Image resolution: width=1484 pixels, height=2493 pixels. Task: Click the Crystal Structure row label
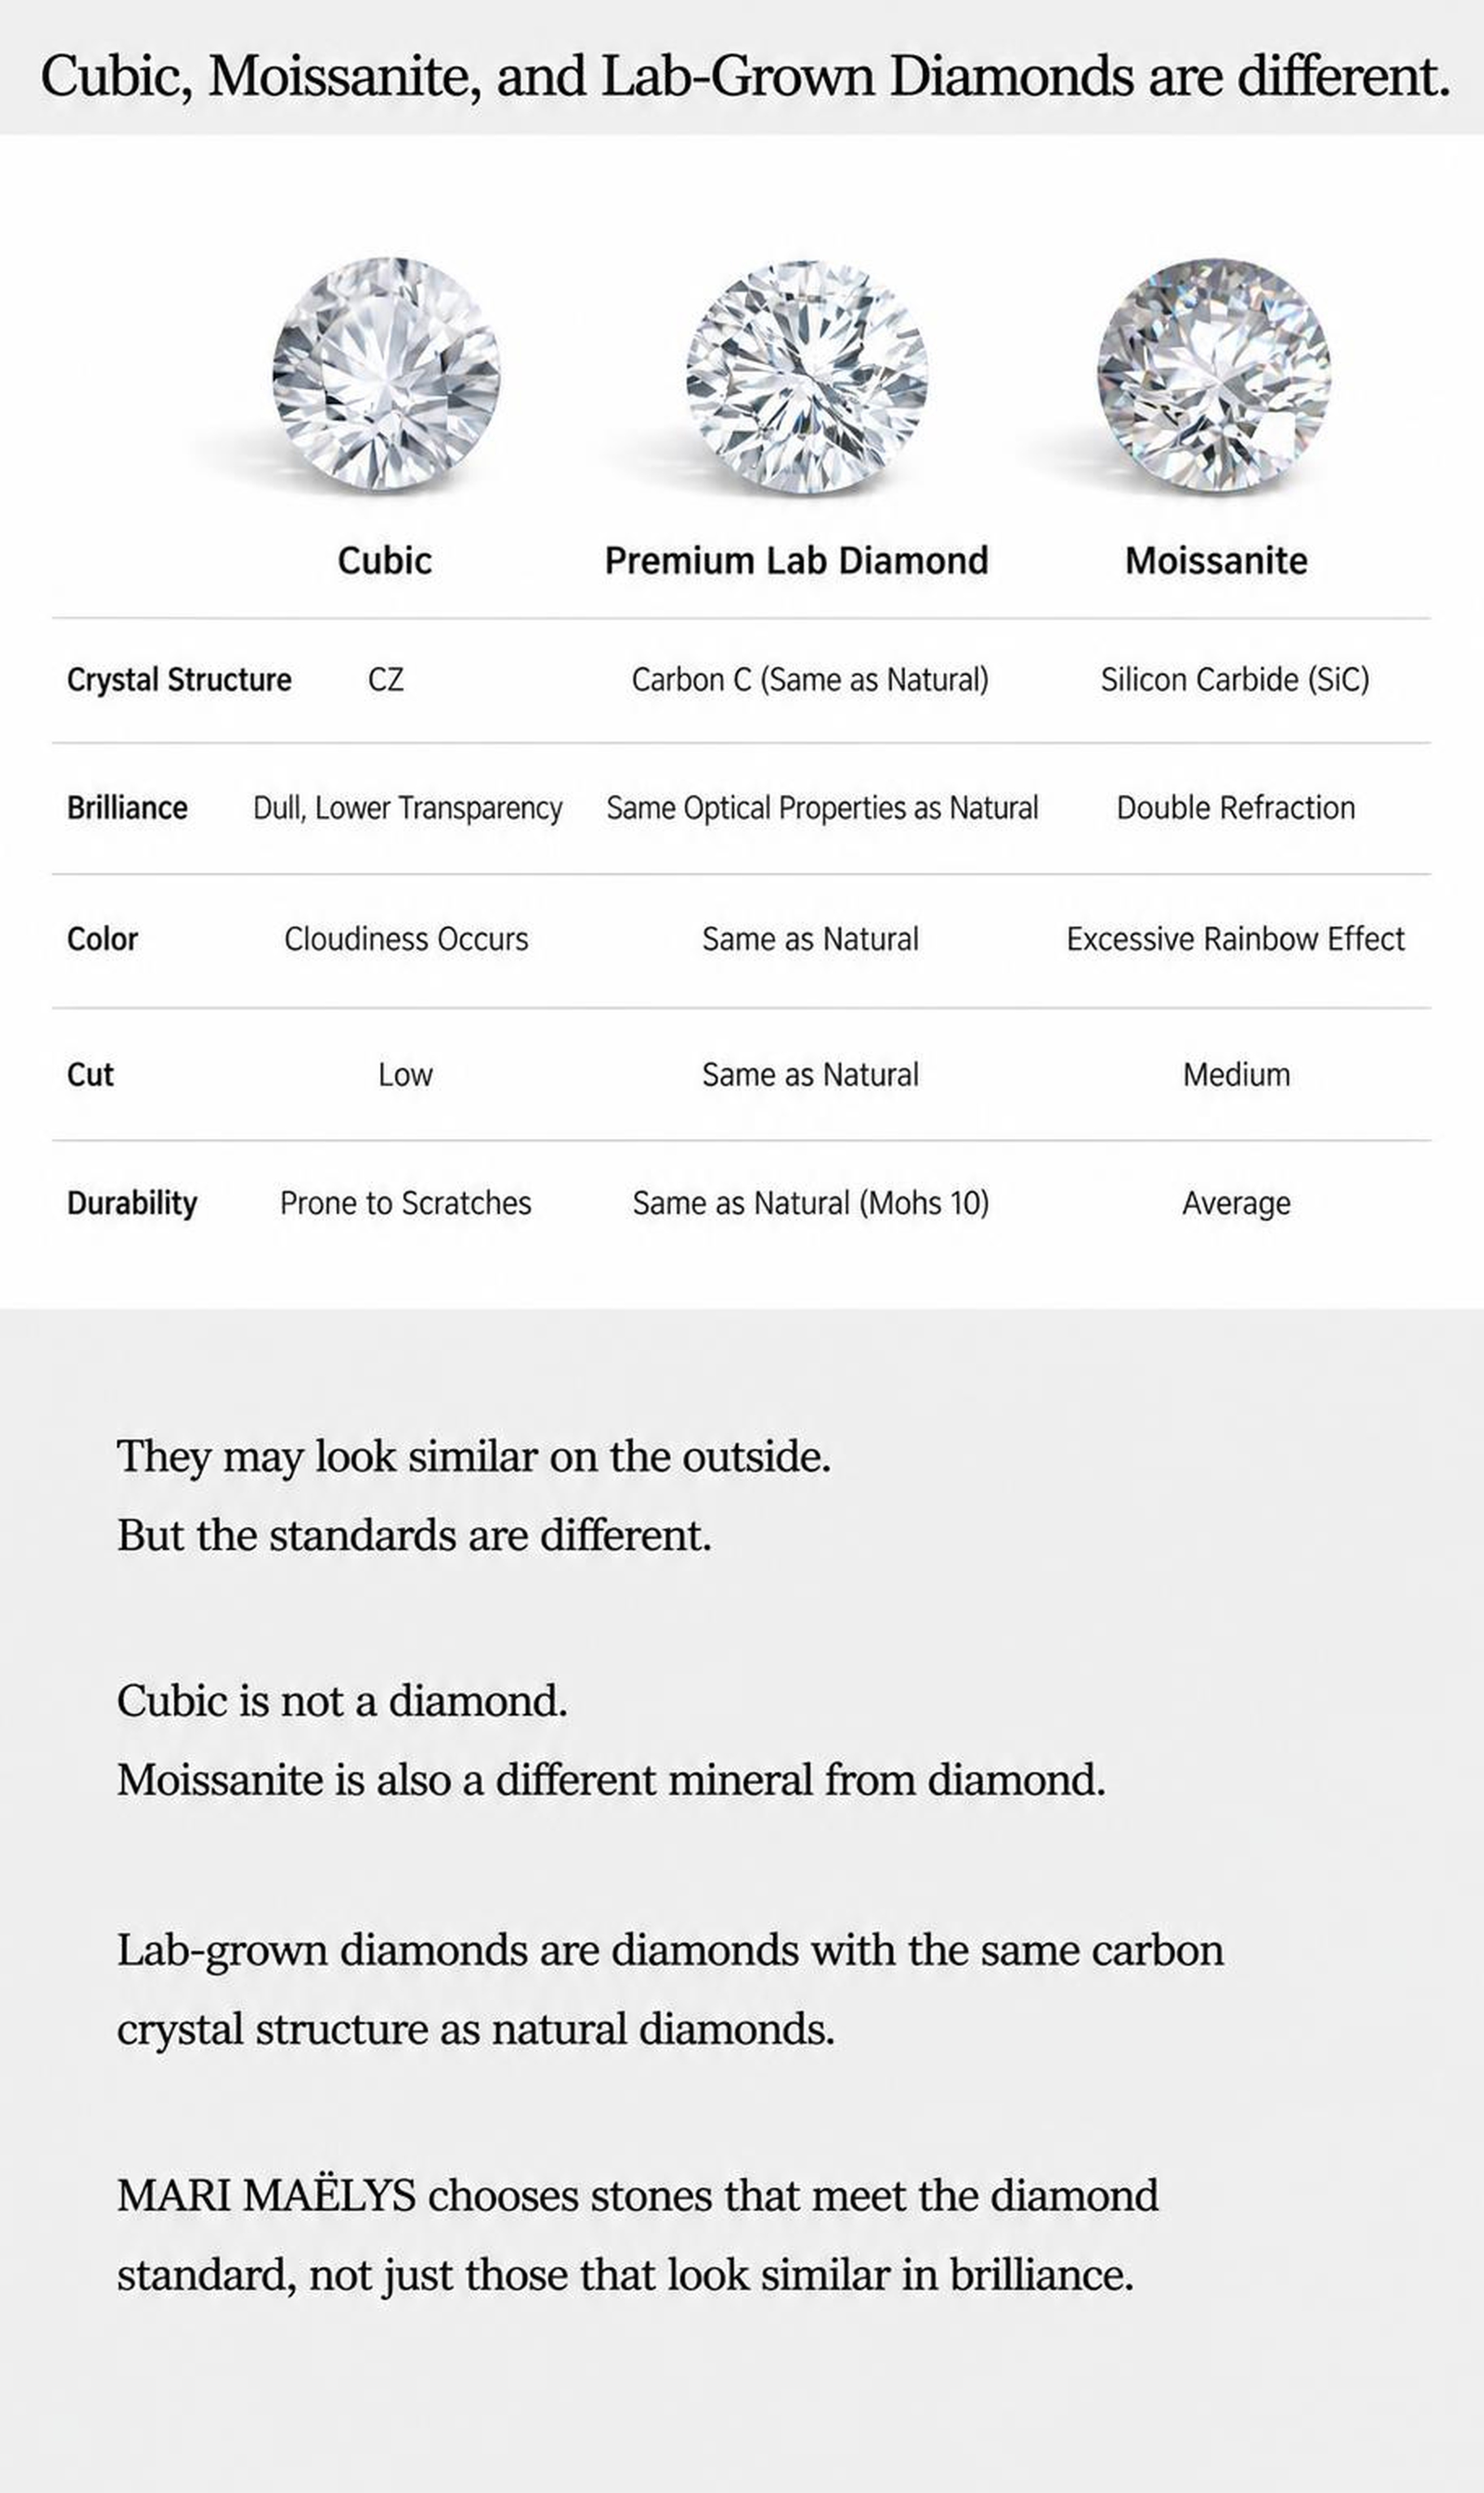click(x=179, y=680)
